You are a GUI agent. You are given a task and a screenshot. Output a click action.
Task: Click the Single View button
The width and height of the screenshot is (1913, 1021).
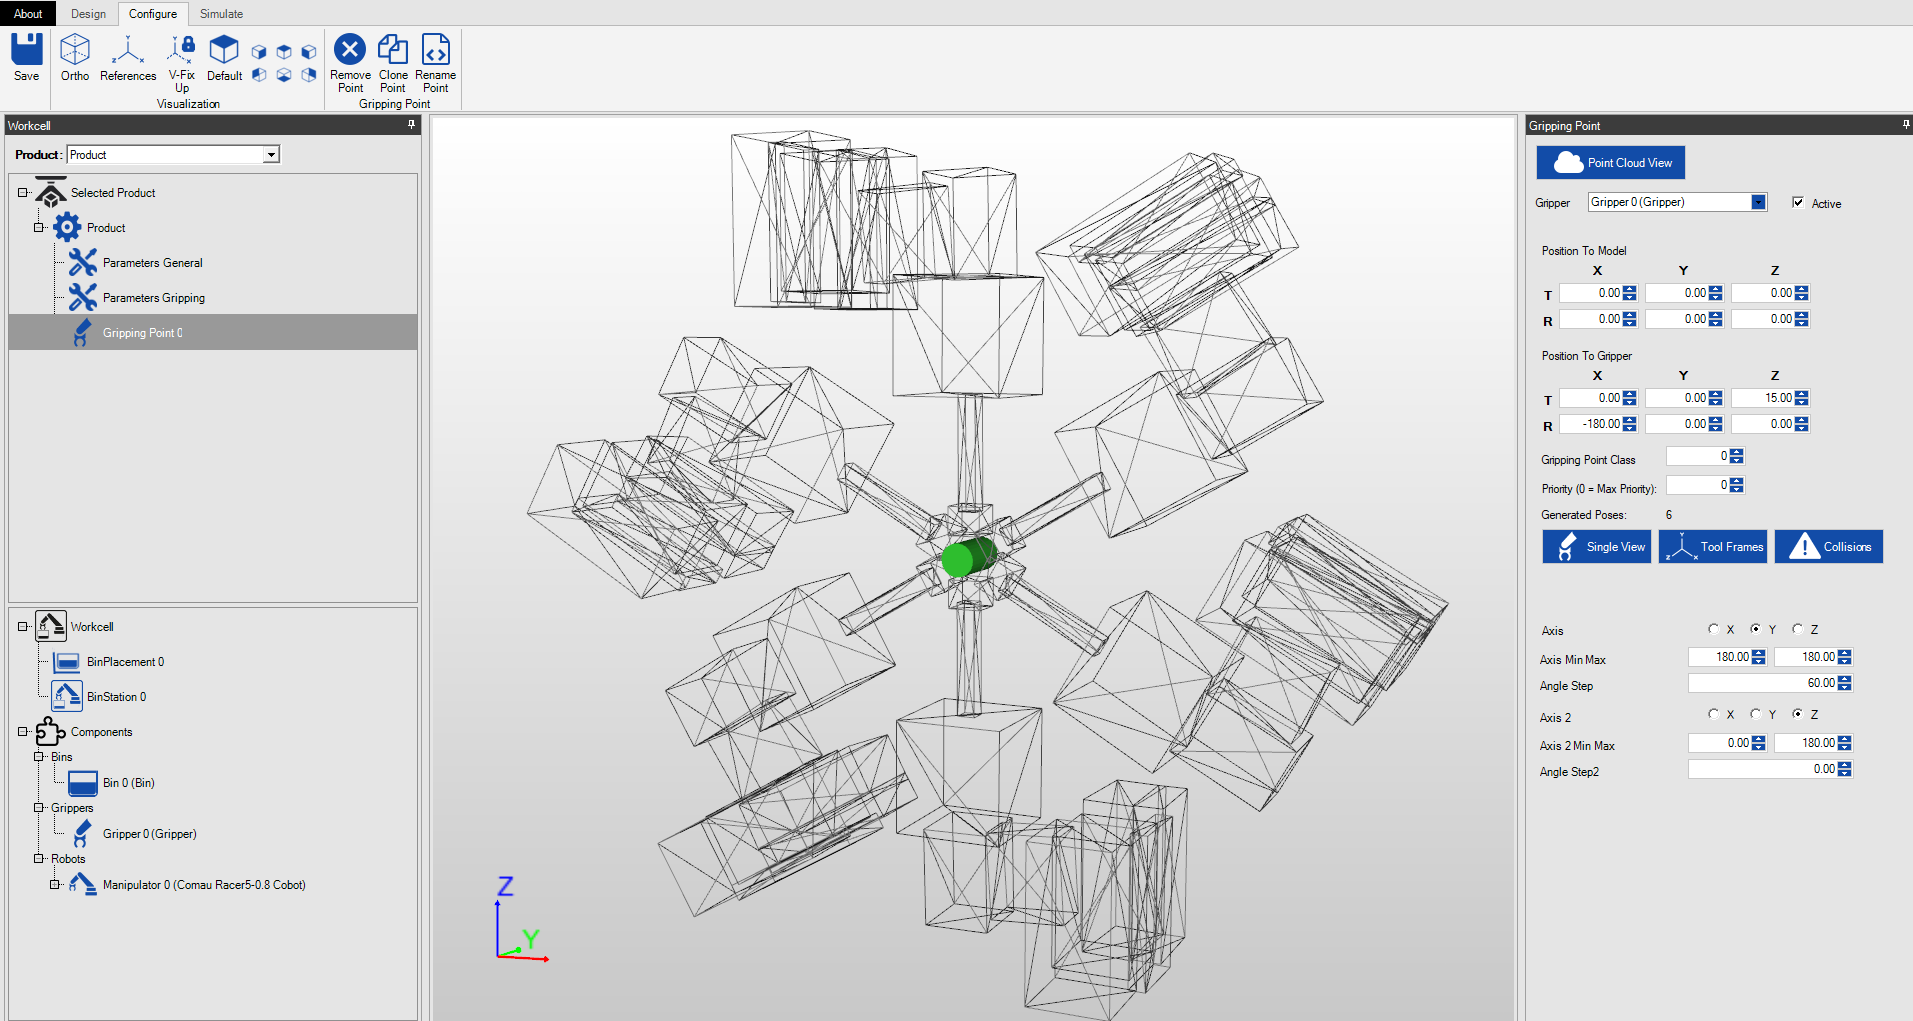[x=1597, y=547]
